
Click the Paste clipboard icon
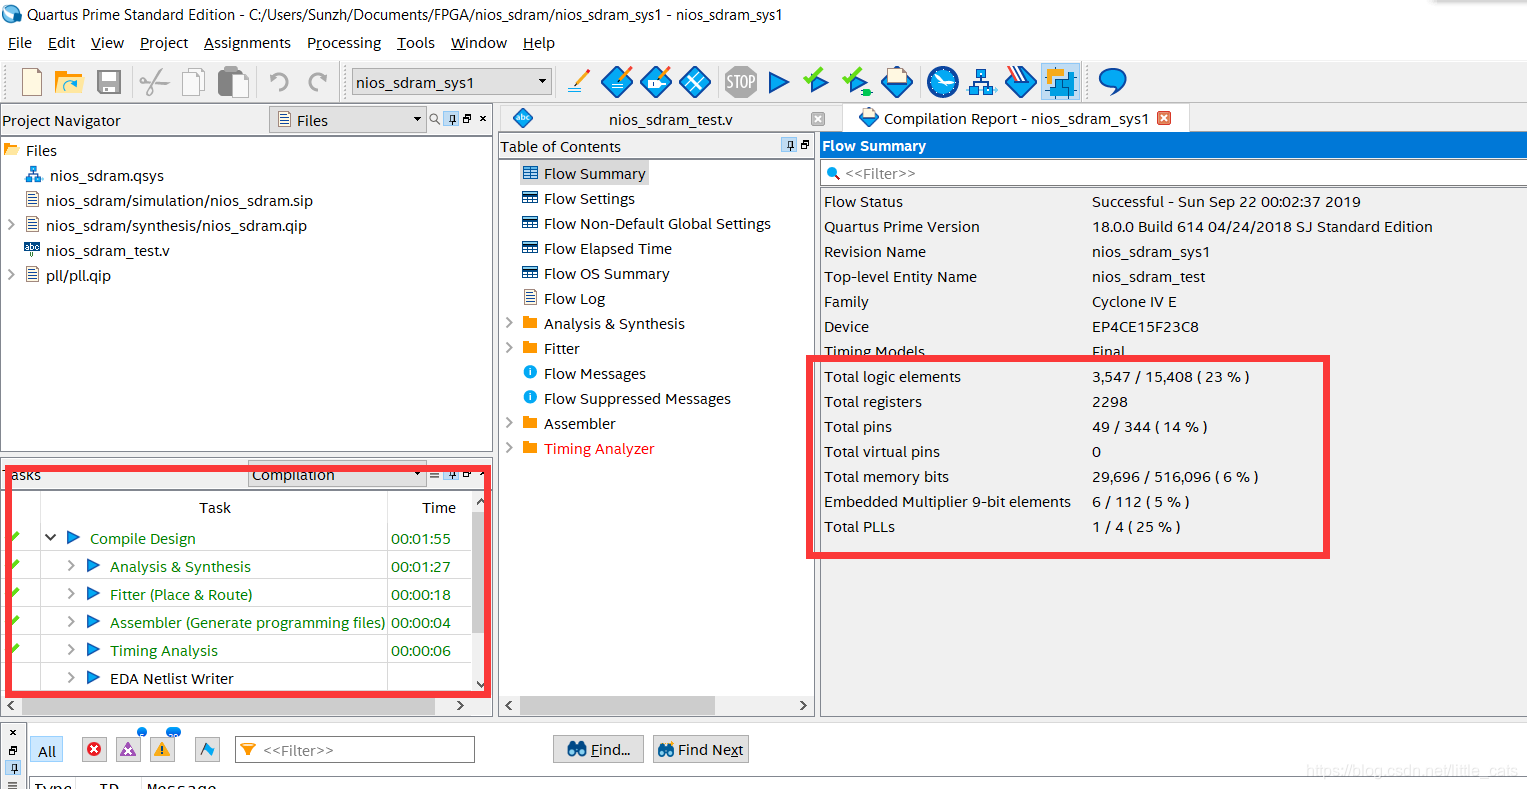pos(233,82)
